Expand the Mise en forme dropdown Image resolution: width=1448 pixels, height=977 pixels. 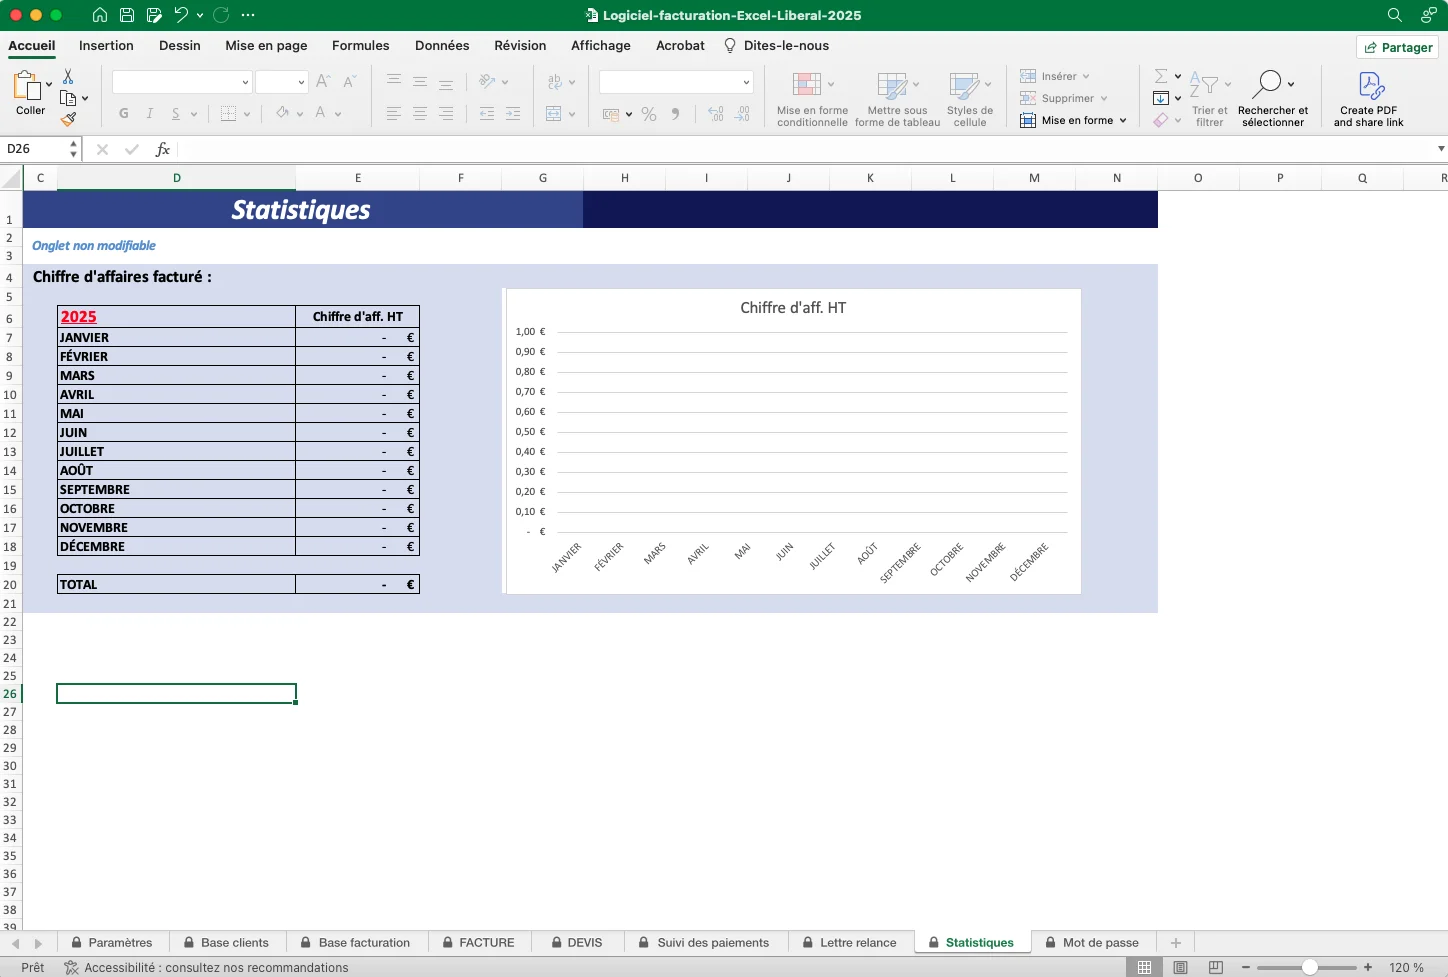(1123, 121)
